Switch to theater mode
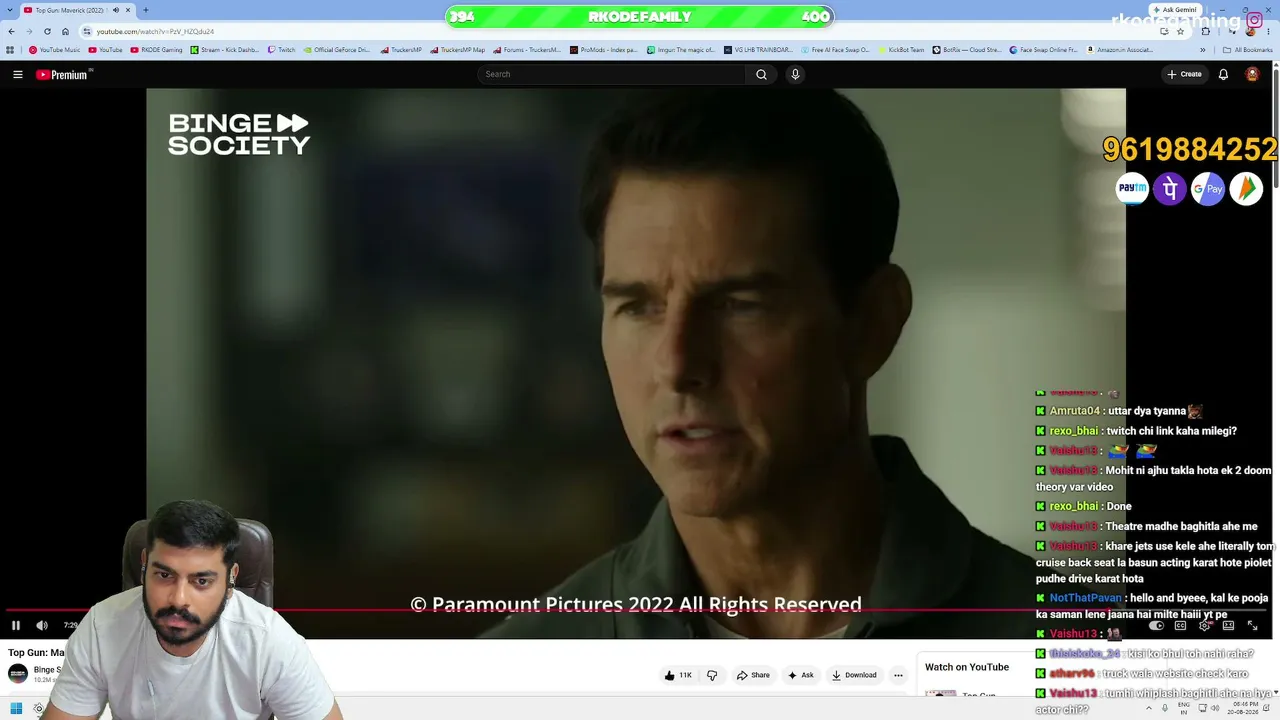1280x720 pixels. pyautogui.click(x=1228, y=626)
